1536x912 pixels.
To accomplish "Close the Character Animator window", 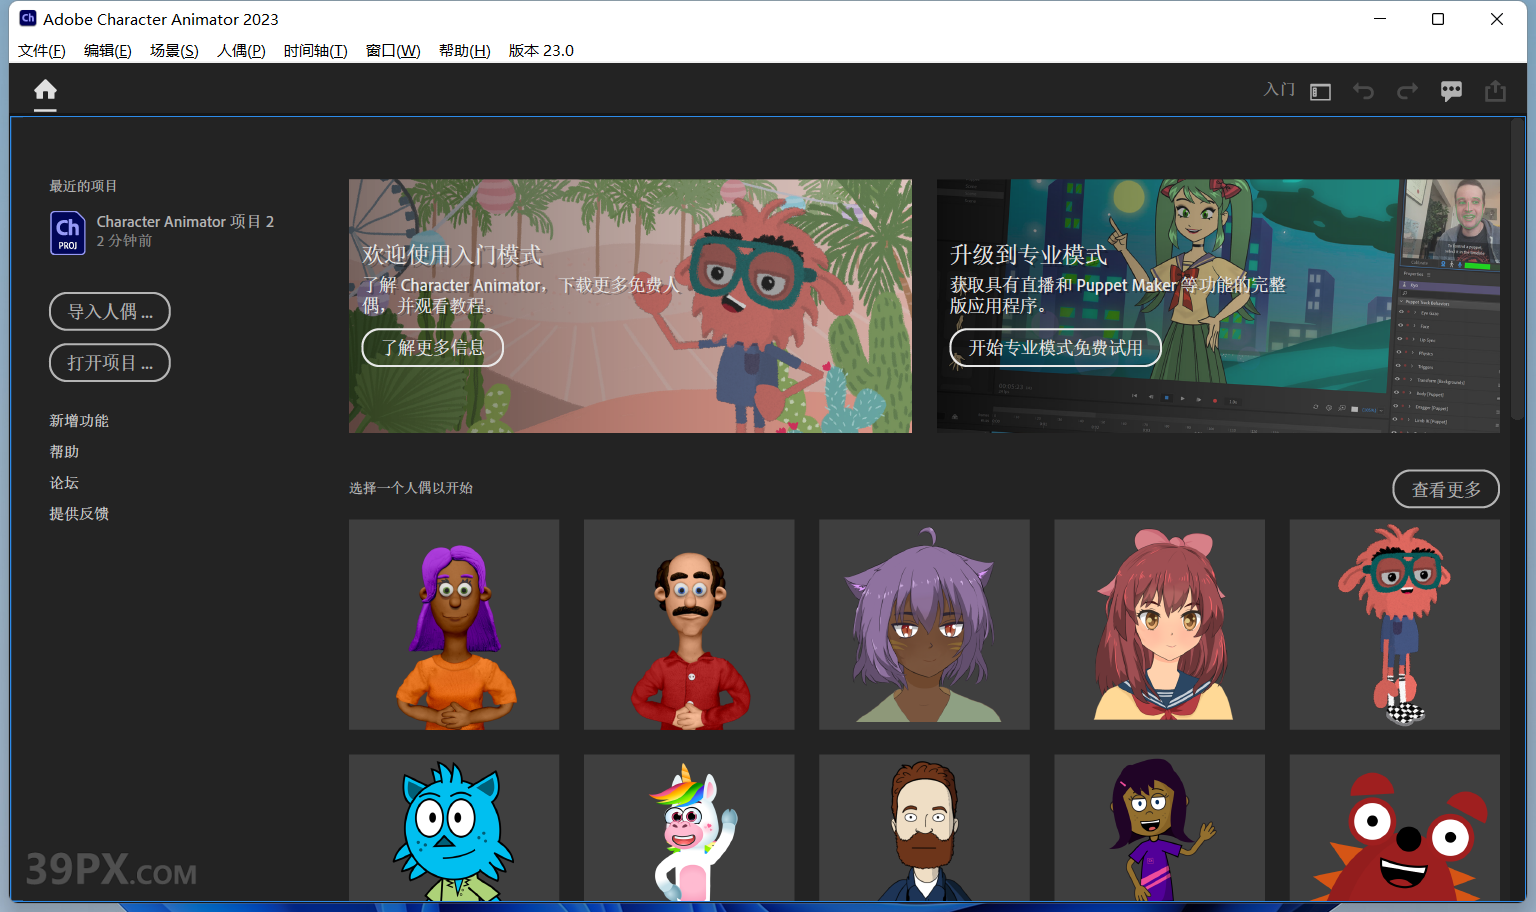I will coord(1497,19).
